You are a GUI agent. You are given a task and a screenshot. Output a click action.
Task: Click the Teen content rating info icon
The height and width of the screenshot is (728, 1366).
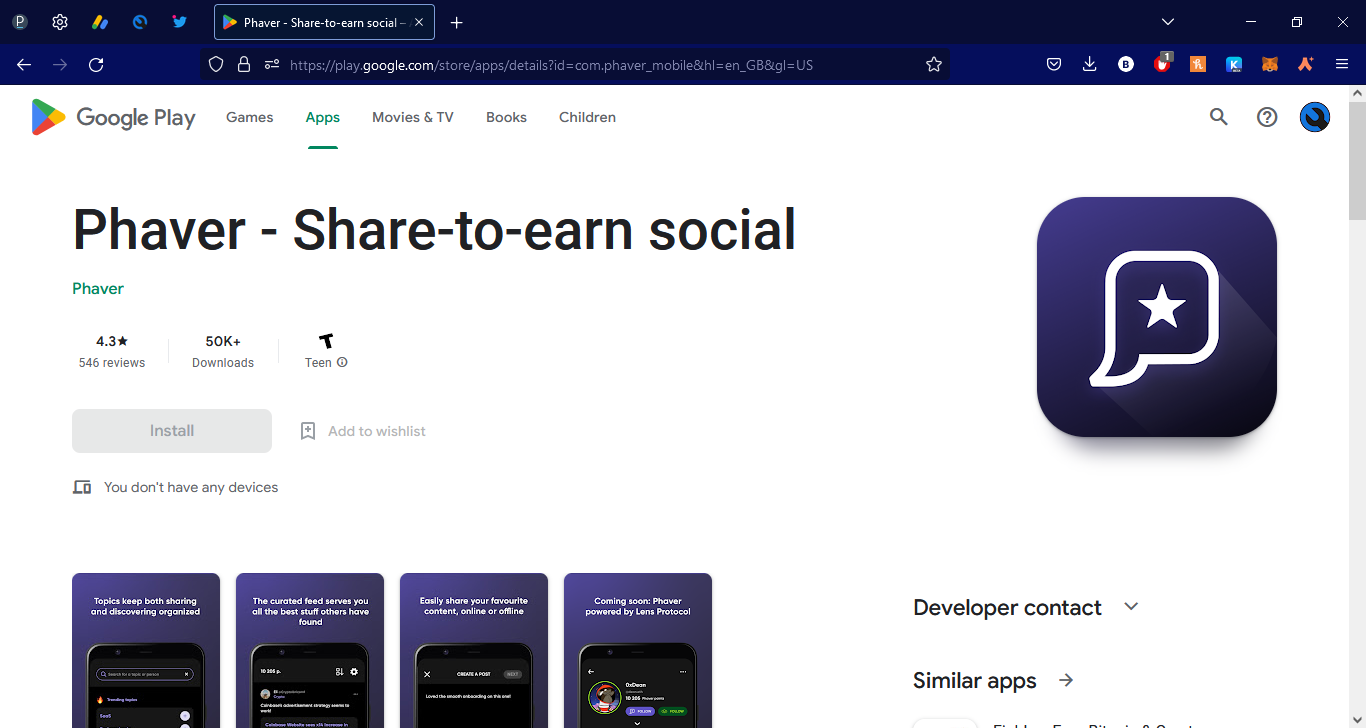coord(342,363)
